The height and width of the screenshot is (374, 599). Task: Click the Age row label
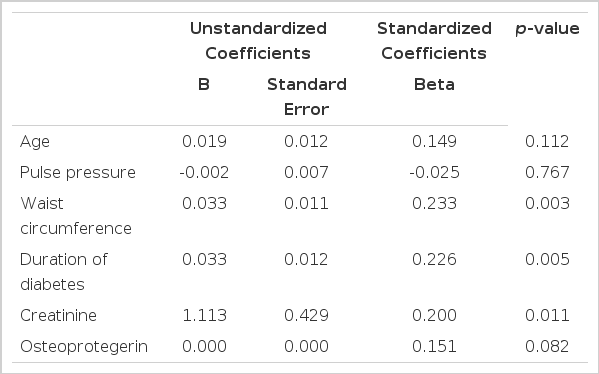35,142
